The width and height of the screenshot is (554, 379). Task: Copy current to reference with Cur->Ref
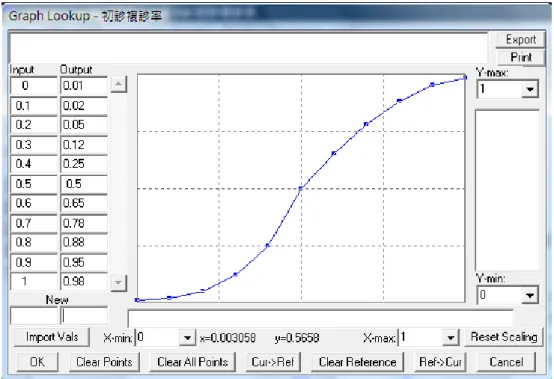tap(273, 362)
